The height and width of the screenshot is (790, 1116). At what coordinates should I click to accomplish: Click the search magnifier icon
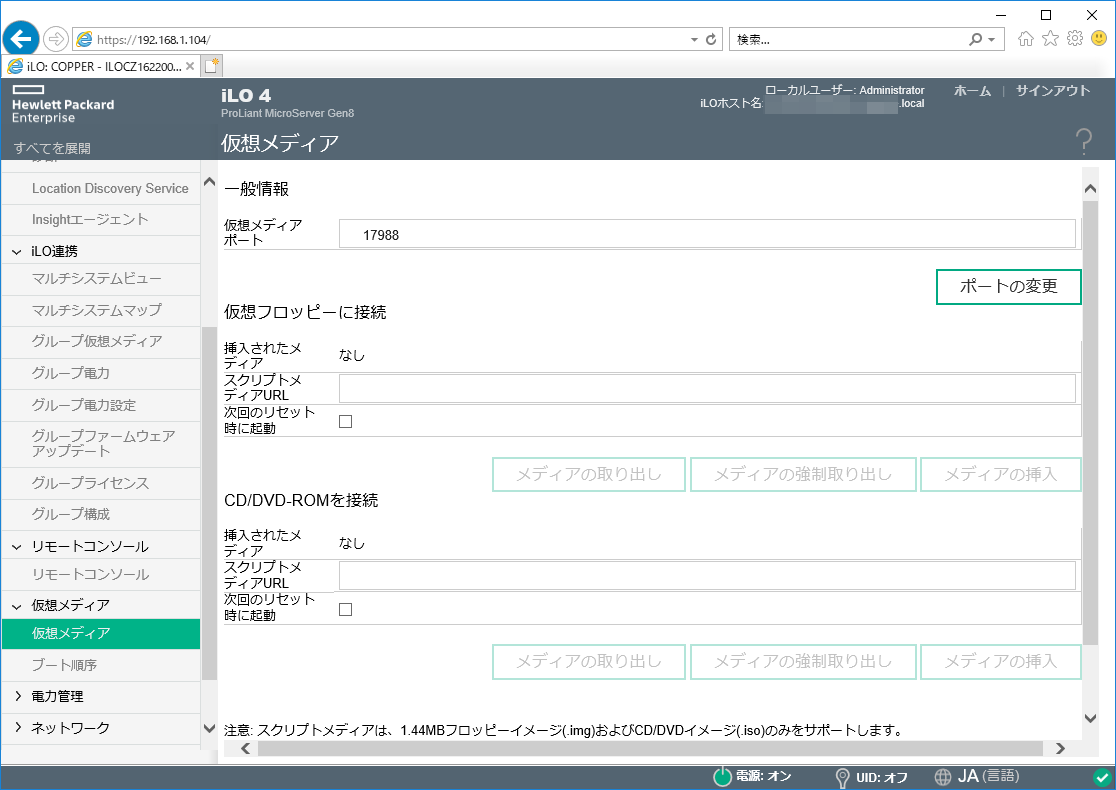pos(975,39)
